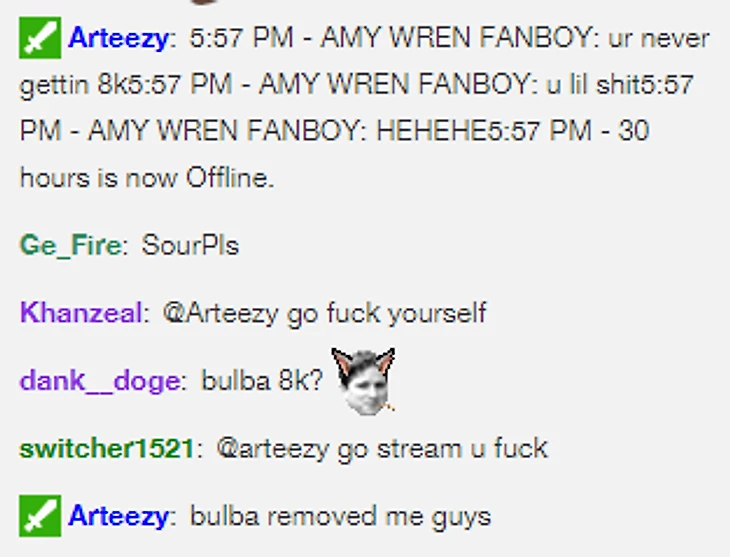Open the Ge_Fire username
The image size is (730, 557).
70,245
